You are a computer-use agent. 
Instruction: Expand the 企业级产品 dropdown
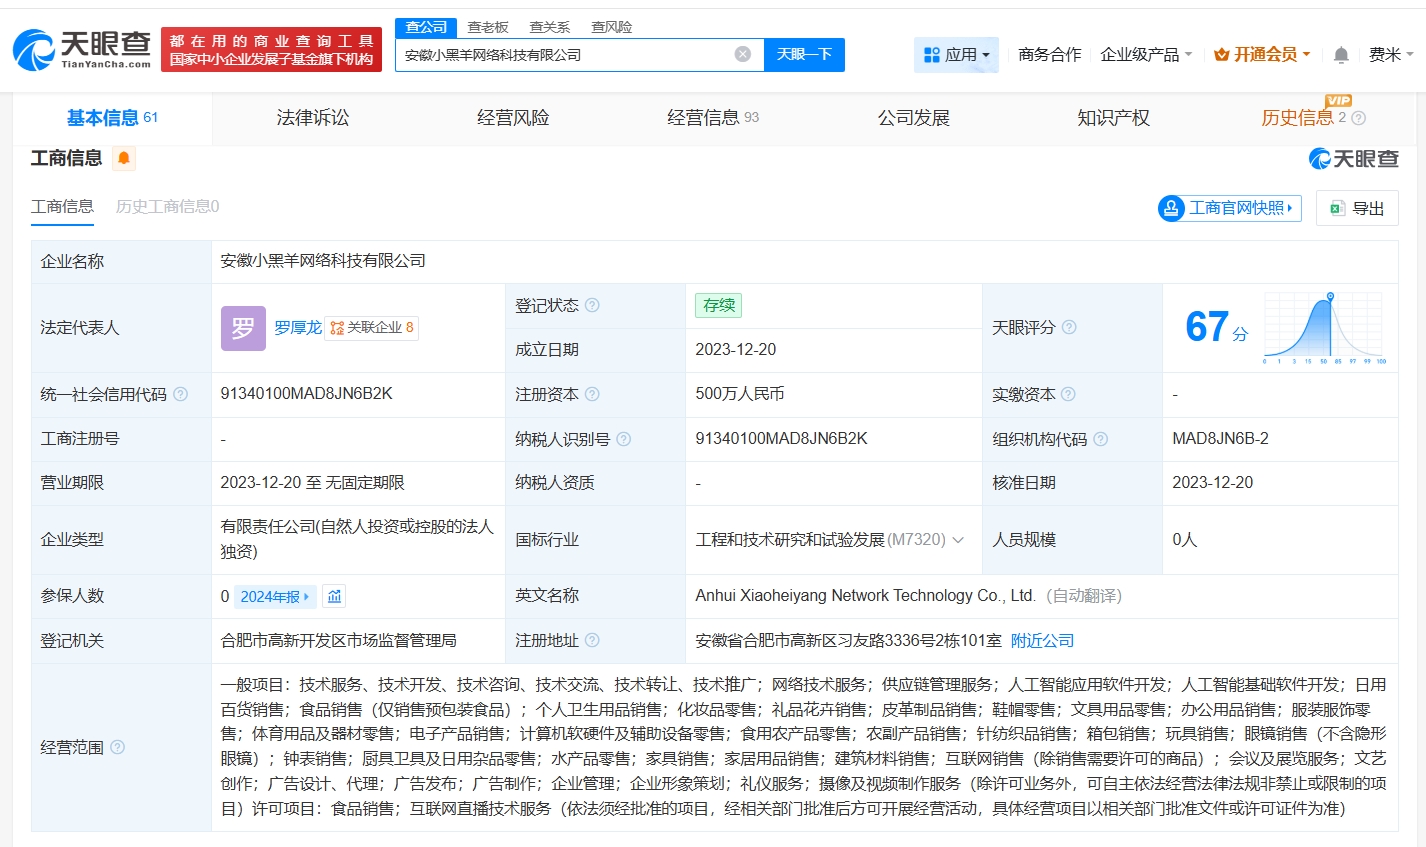tap(1146, 55)
